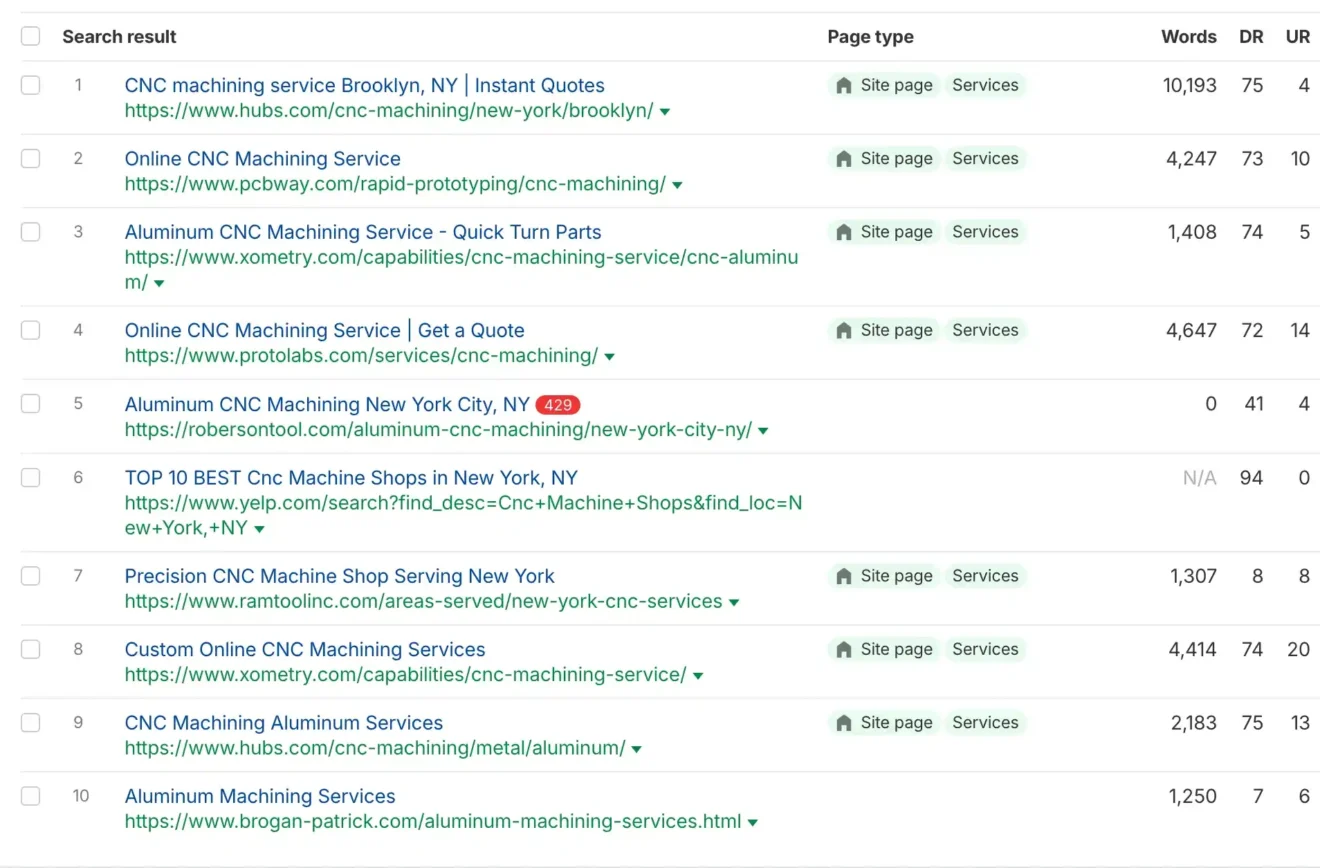Click Site page home icon in row 2
The width and height of the screenshot is (1320, 868).
click(x=844, y=158)
